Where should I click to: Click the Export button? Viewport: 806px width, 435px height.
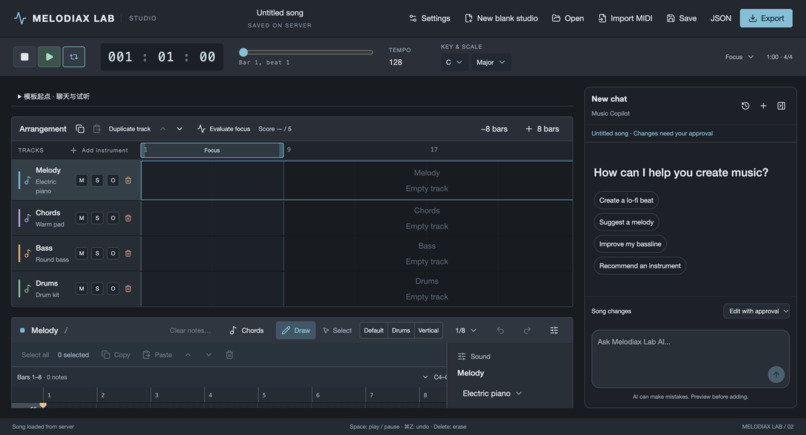(766, 19)
